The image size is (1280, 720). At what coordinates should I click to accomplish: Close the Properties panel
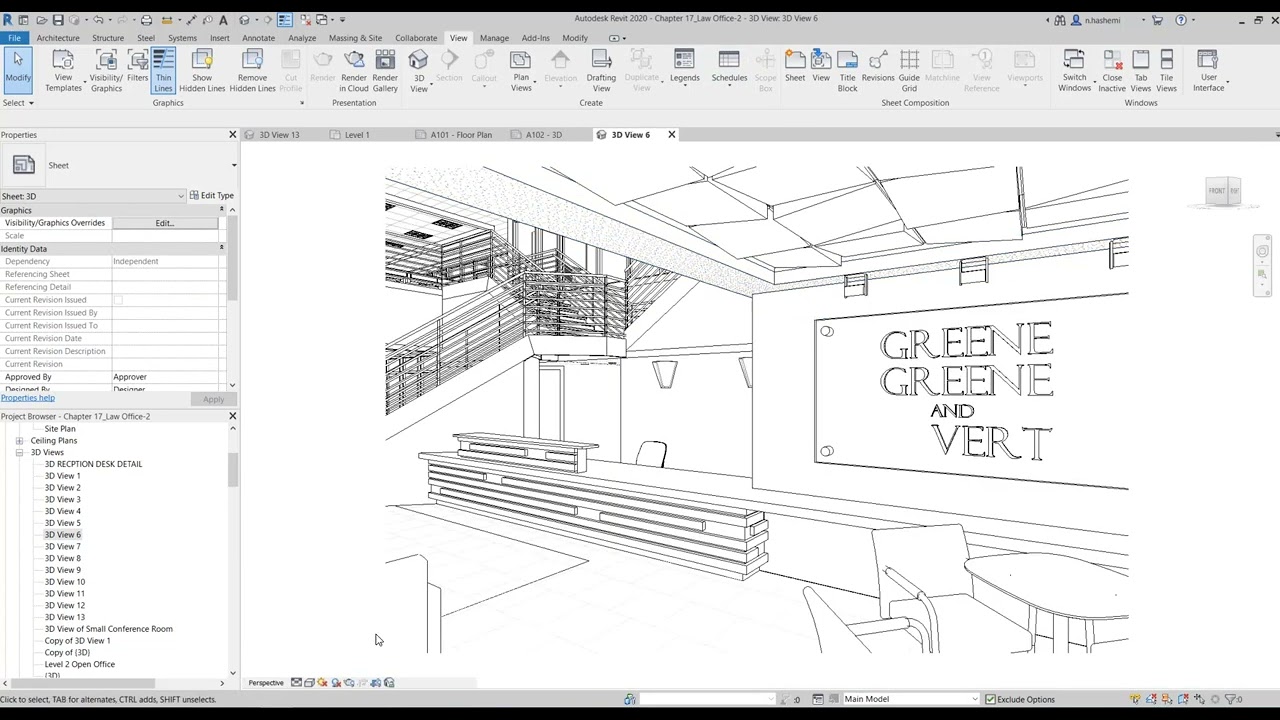click(232, 135)
